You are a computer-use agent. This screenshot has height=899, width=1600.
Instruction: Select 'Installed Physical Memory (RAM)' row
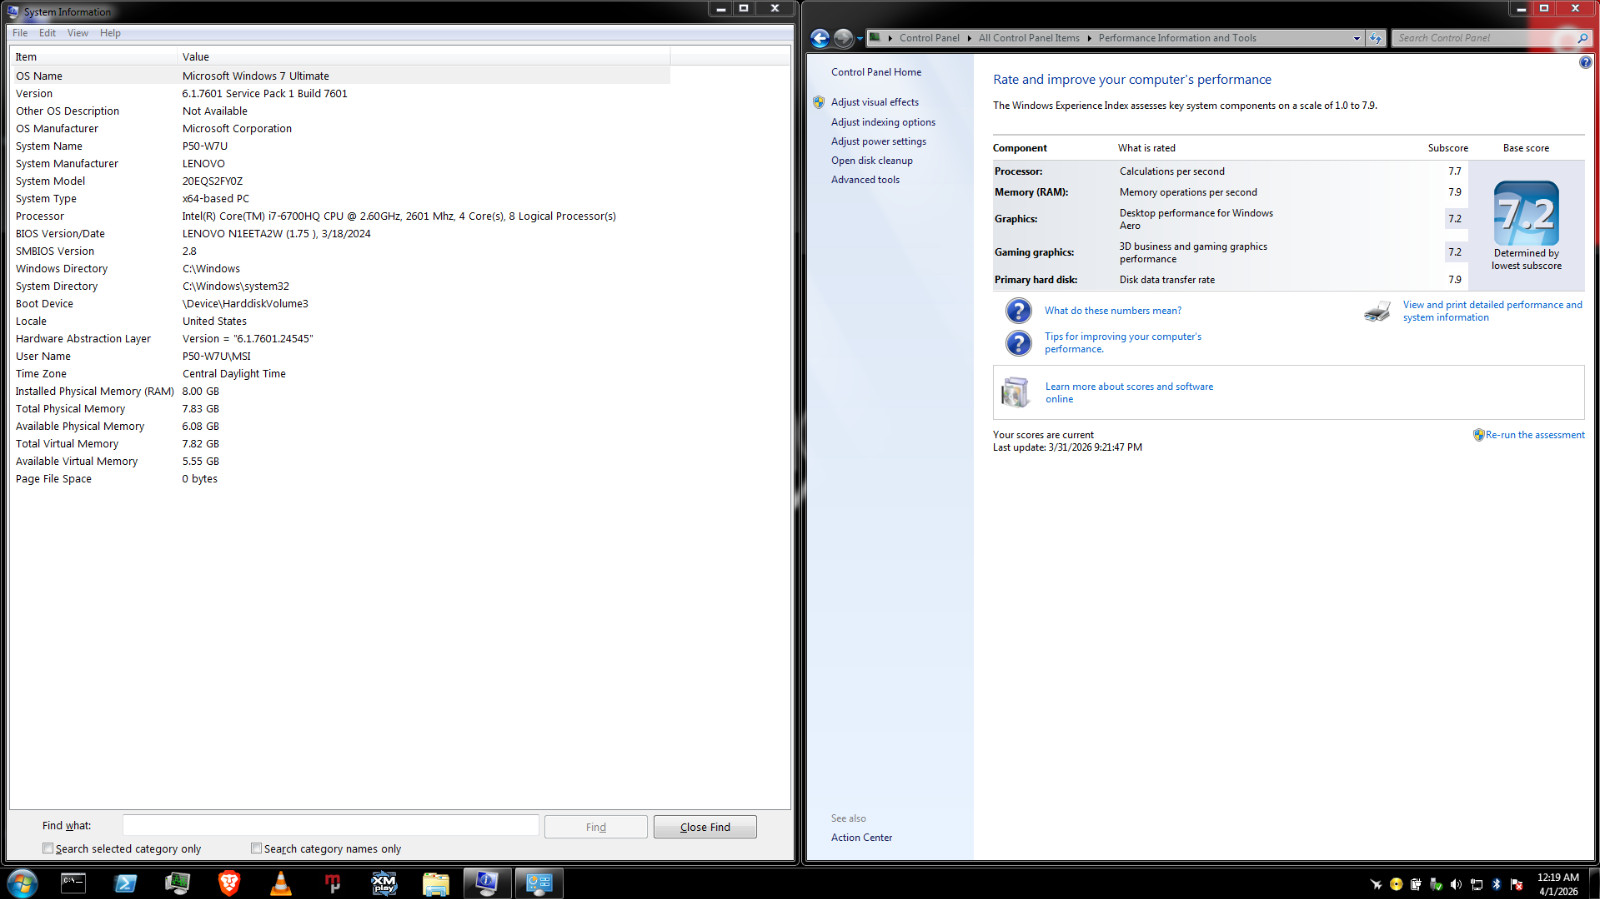[x=340, y=391]
